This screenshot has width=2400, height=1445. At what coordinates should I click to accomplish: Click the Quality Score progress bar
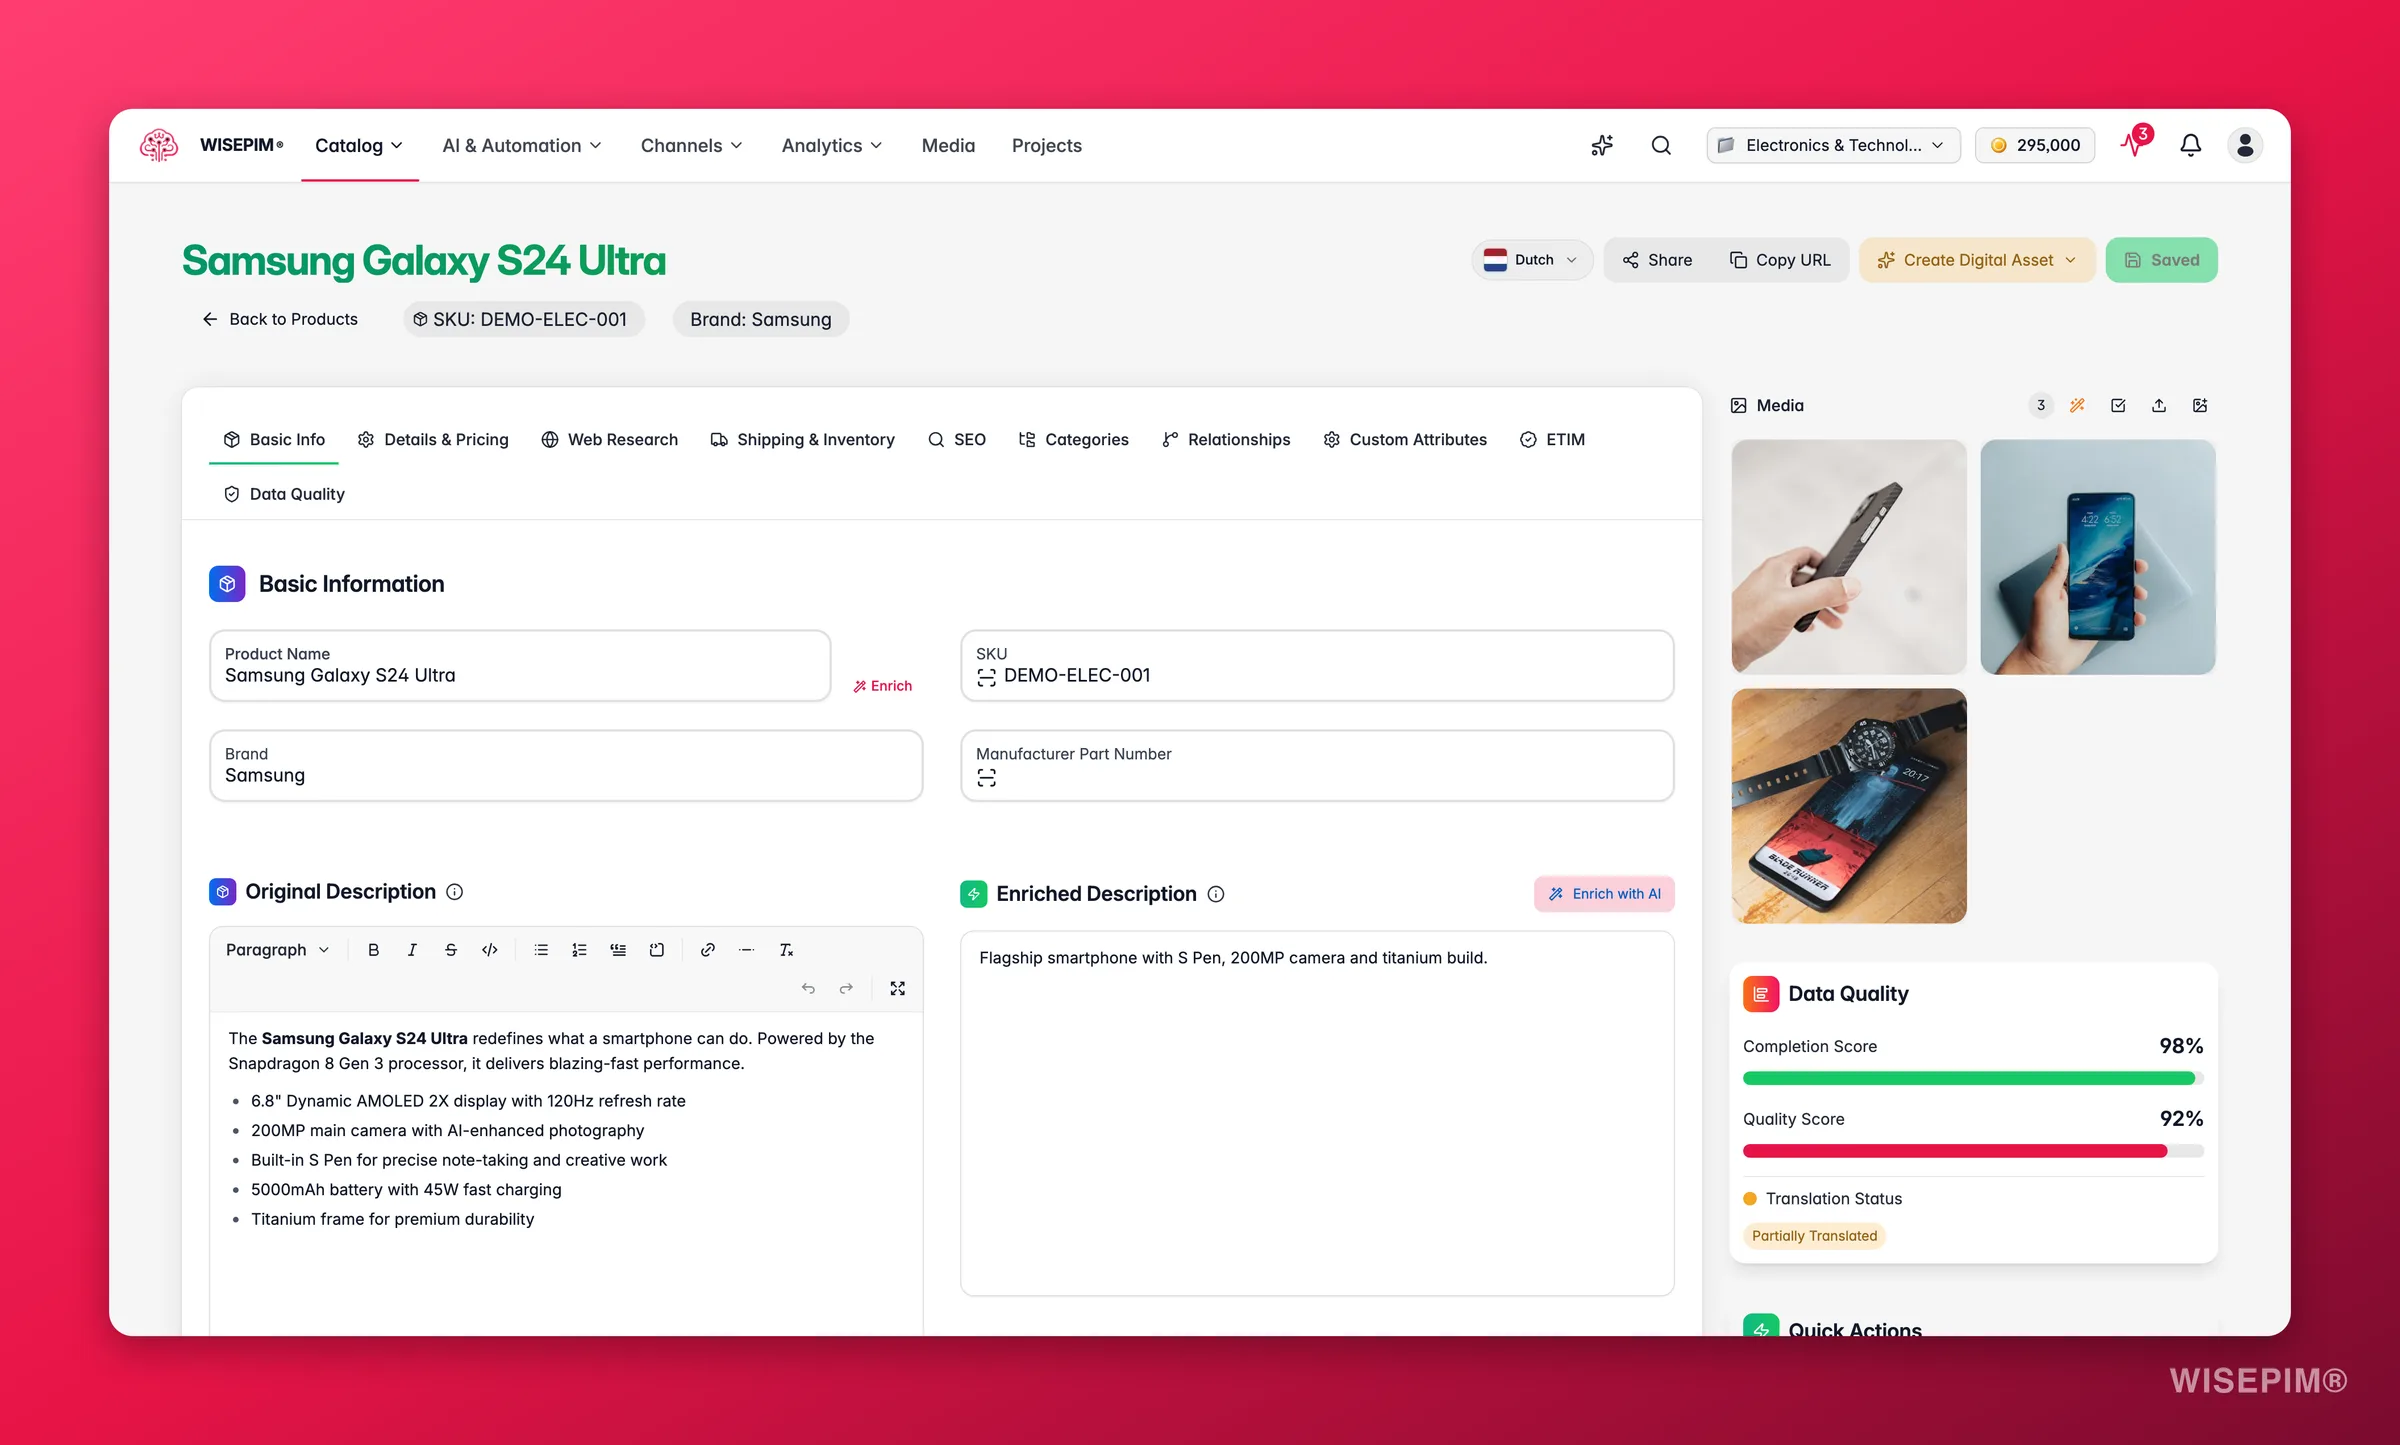[x=1973, y=1151]
